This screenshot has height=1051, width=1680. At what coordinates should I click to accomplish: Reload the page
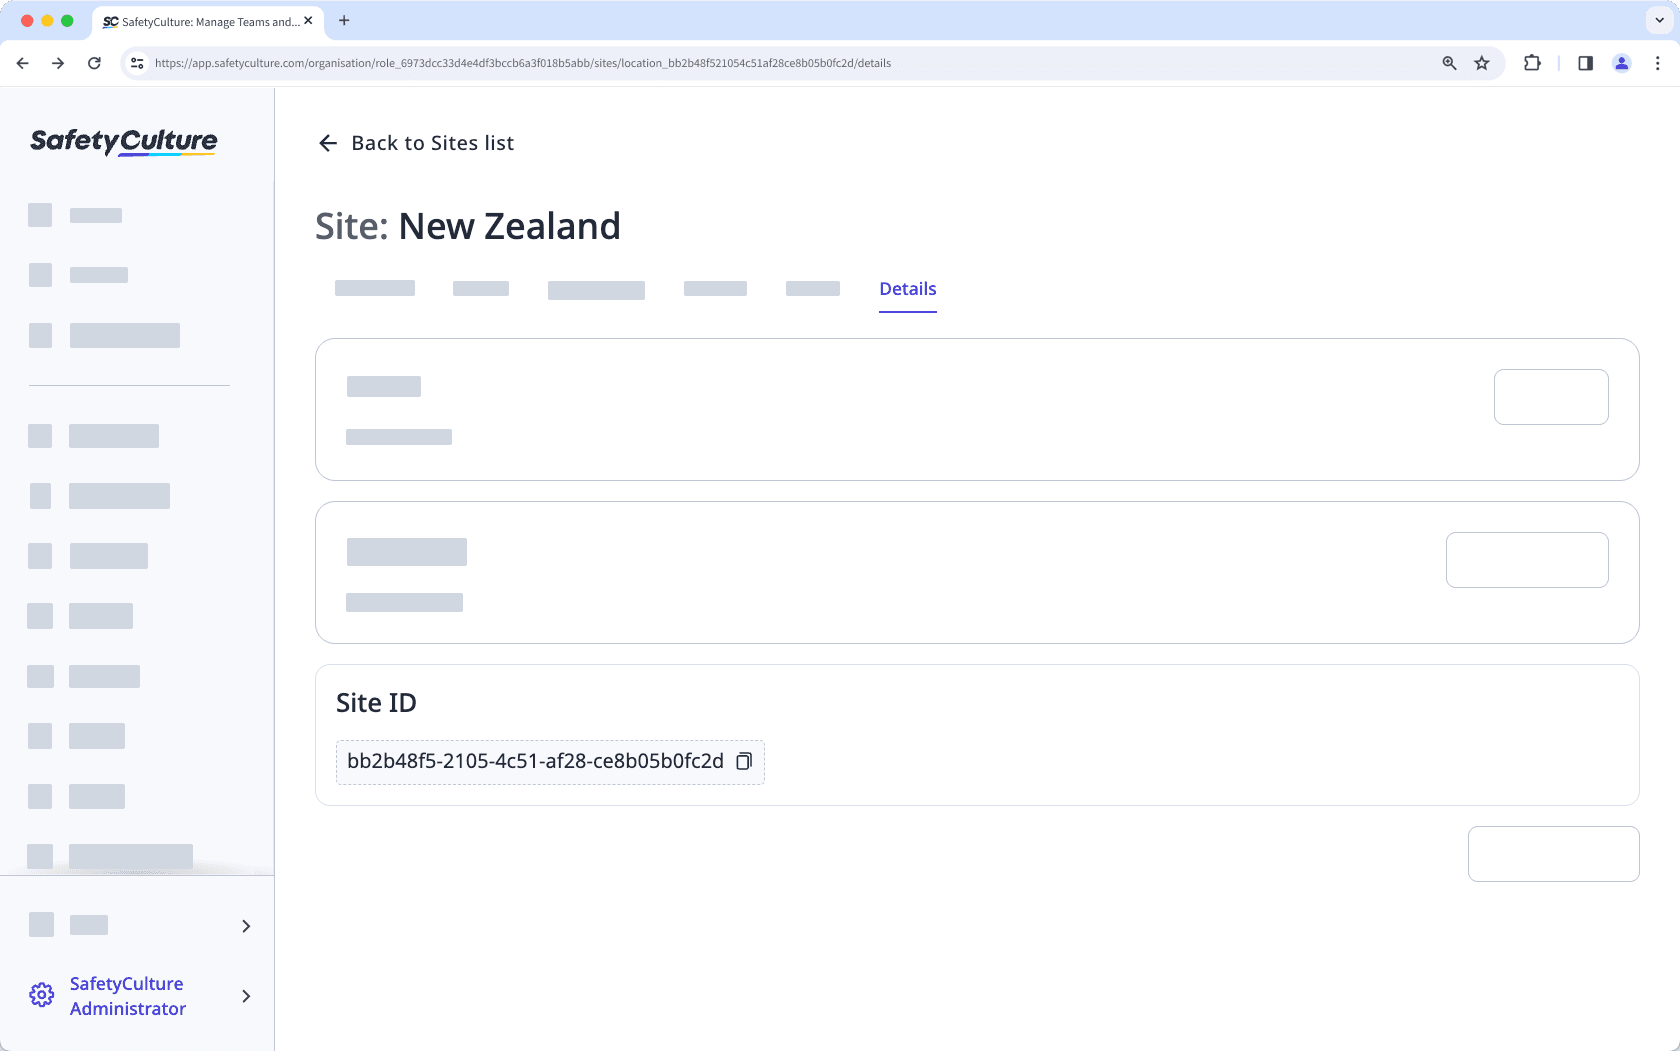coord(94,62)
